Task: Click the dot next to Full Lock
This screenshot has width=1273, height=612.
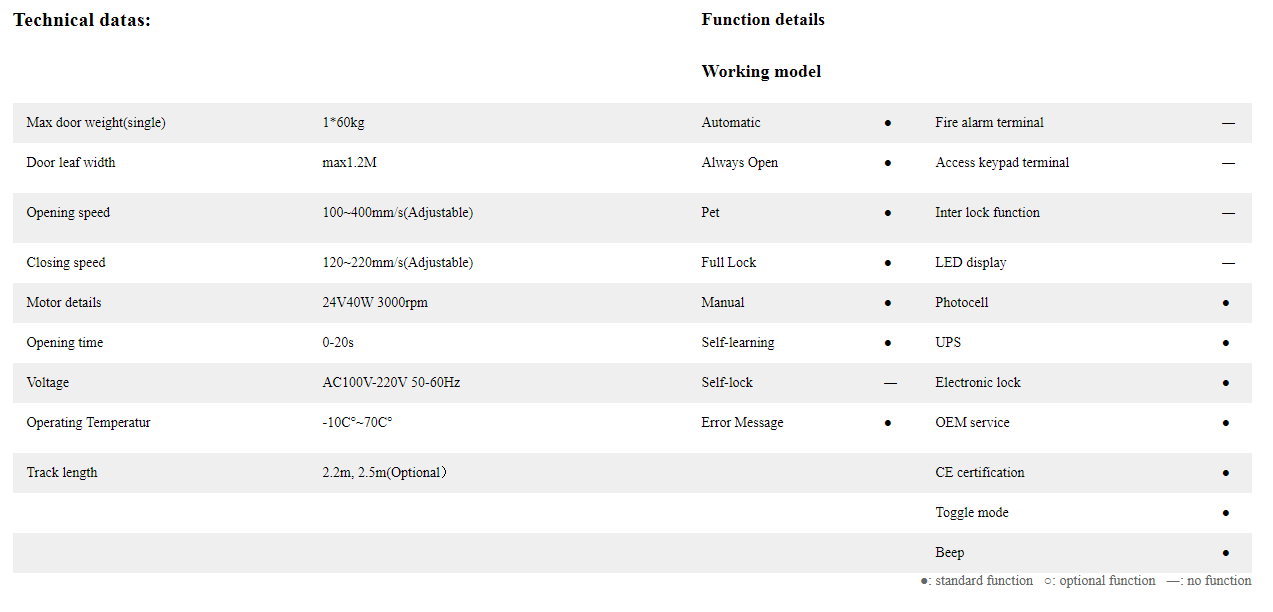Action: point(887,263)
